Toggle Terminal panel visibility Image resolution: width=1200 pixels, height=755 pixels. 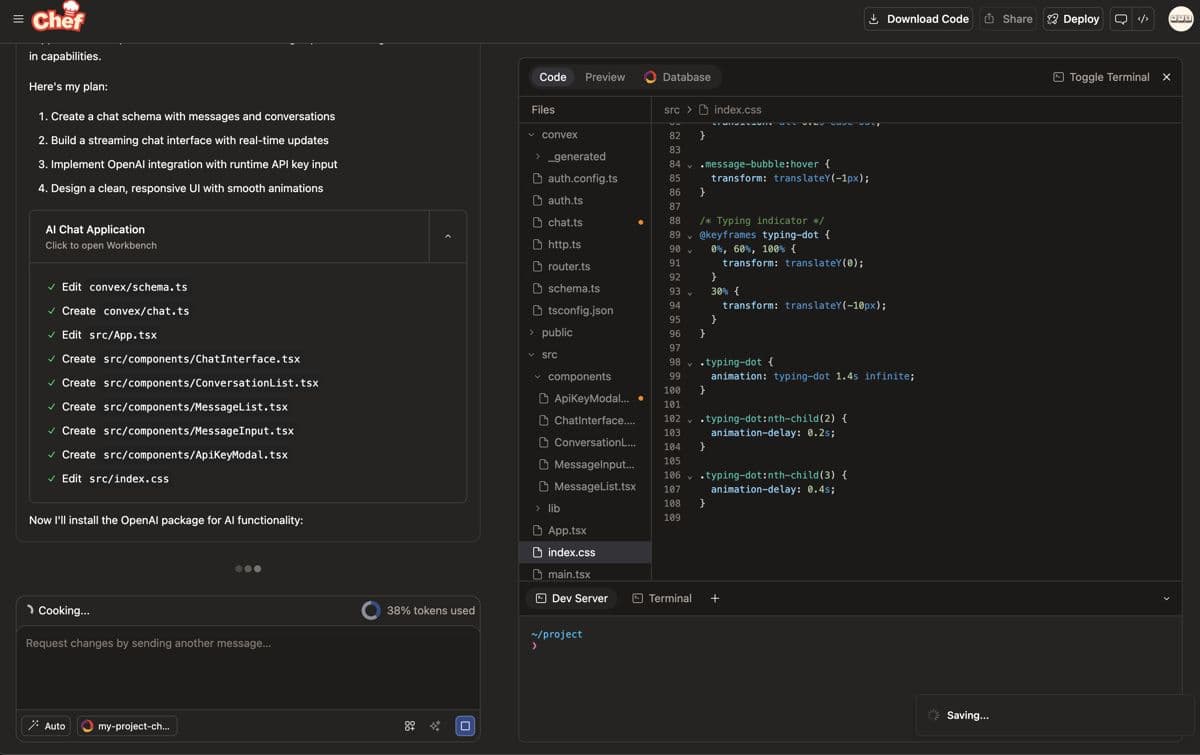(1101, 77)
